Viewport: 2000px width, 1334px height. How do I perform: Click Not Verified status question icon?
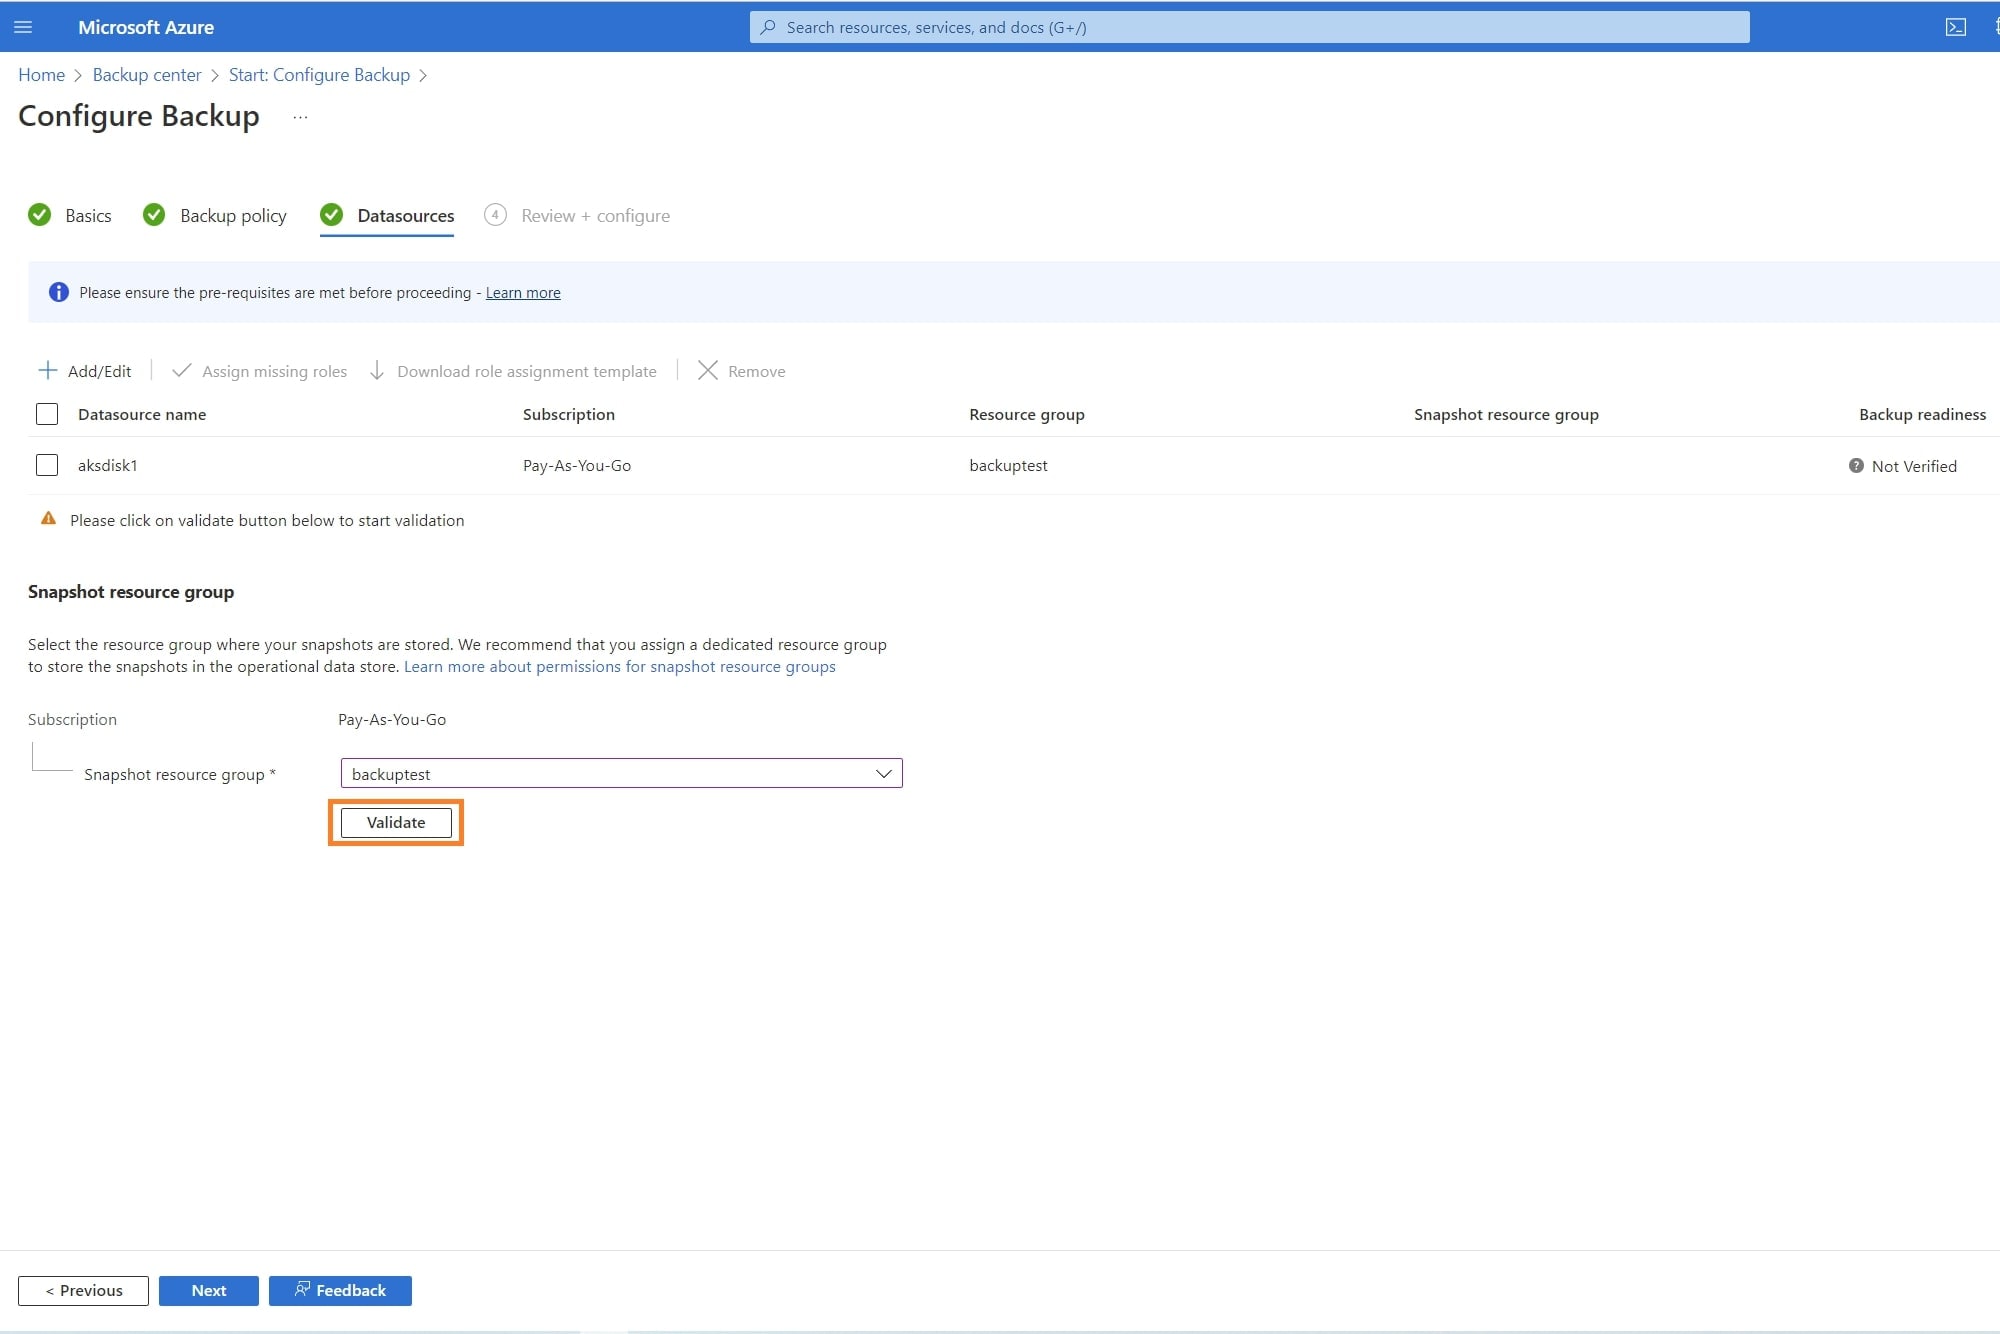pos(1856,466)
